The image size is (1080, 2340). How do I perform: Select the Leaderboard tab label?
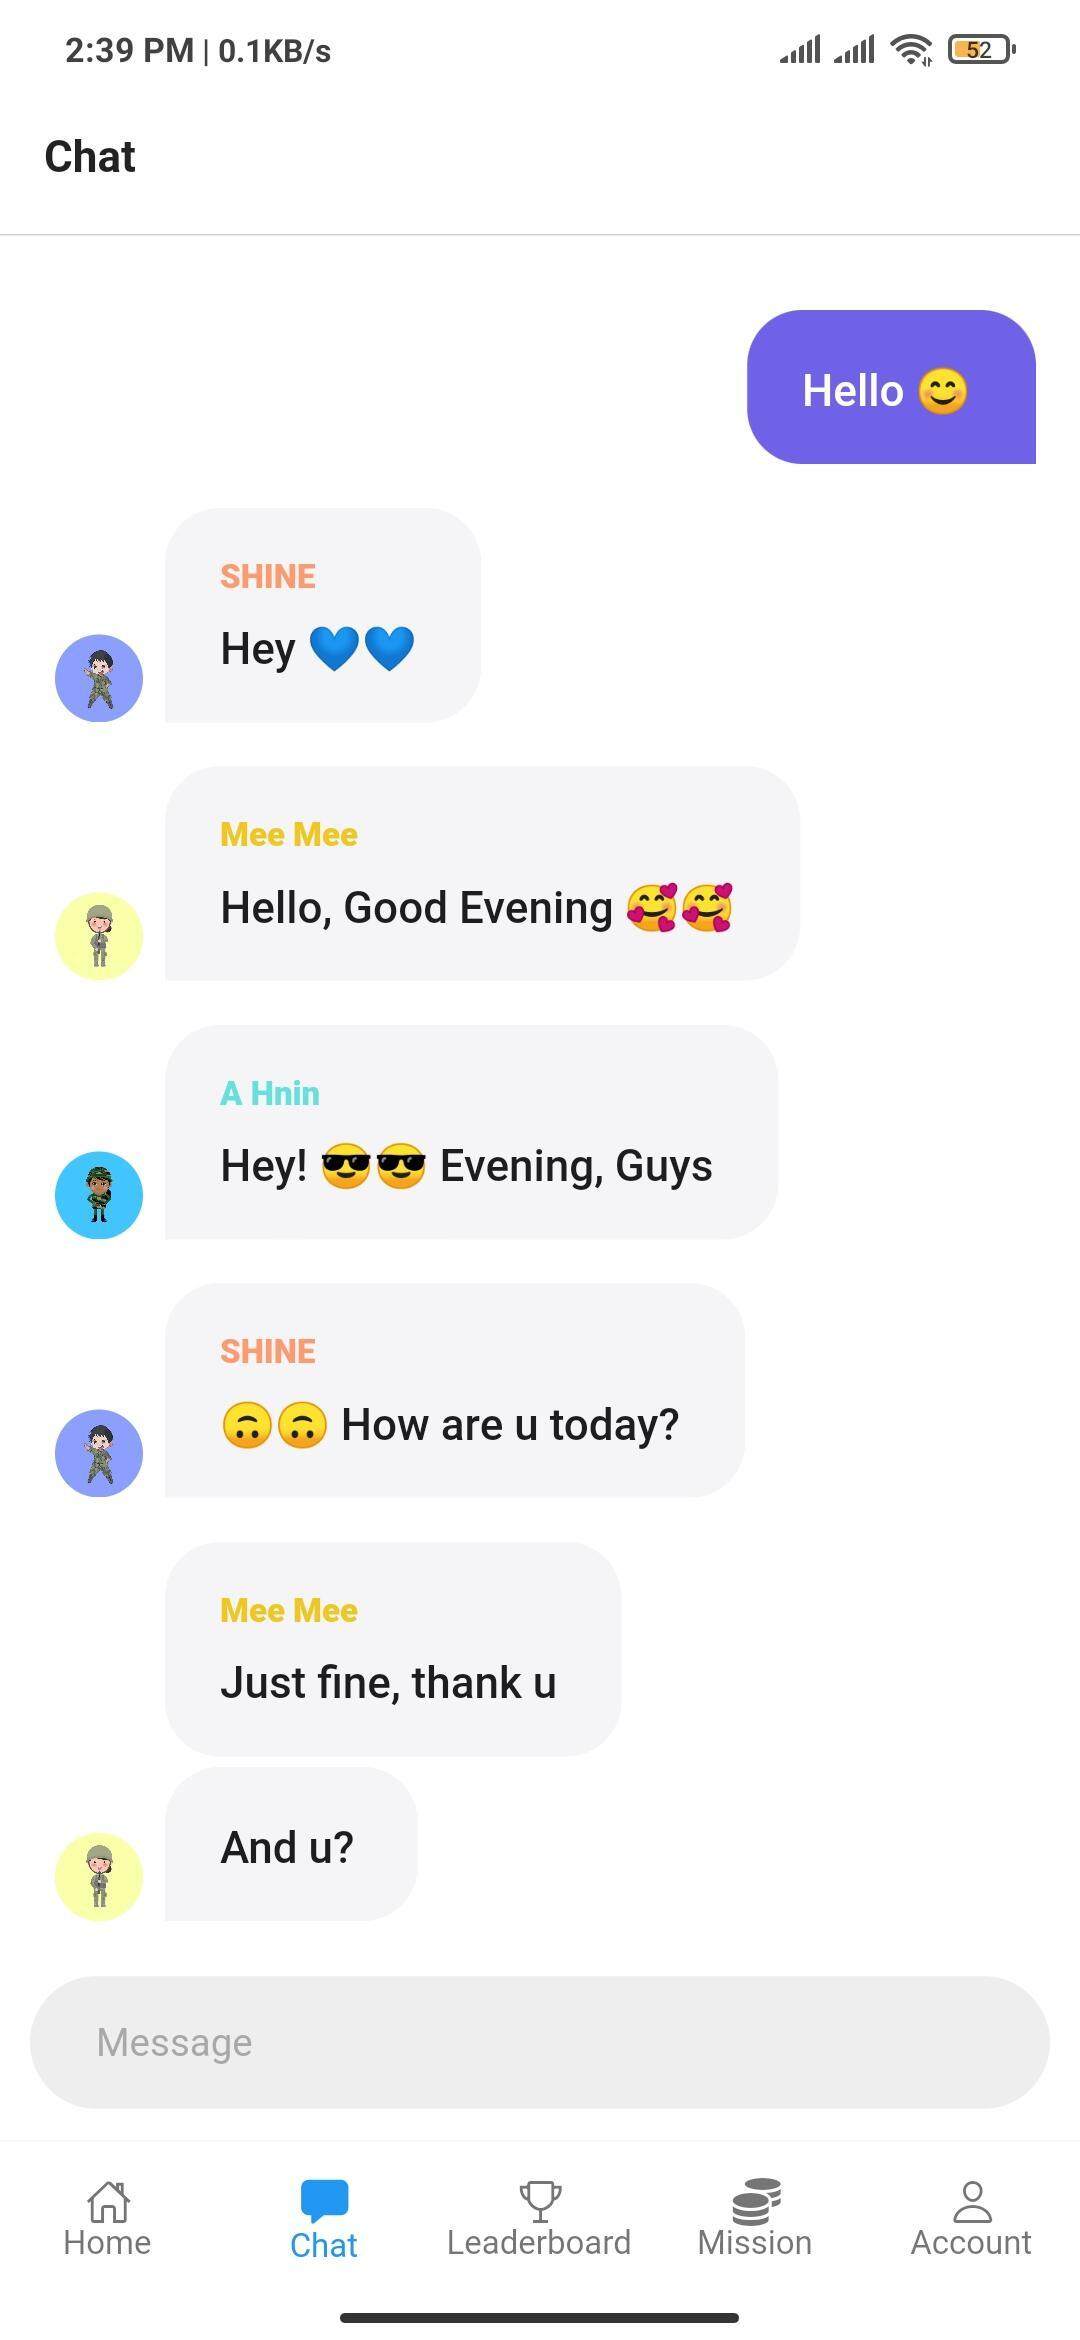point(539,2243)
